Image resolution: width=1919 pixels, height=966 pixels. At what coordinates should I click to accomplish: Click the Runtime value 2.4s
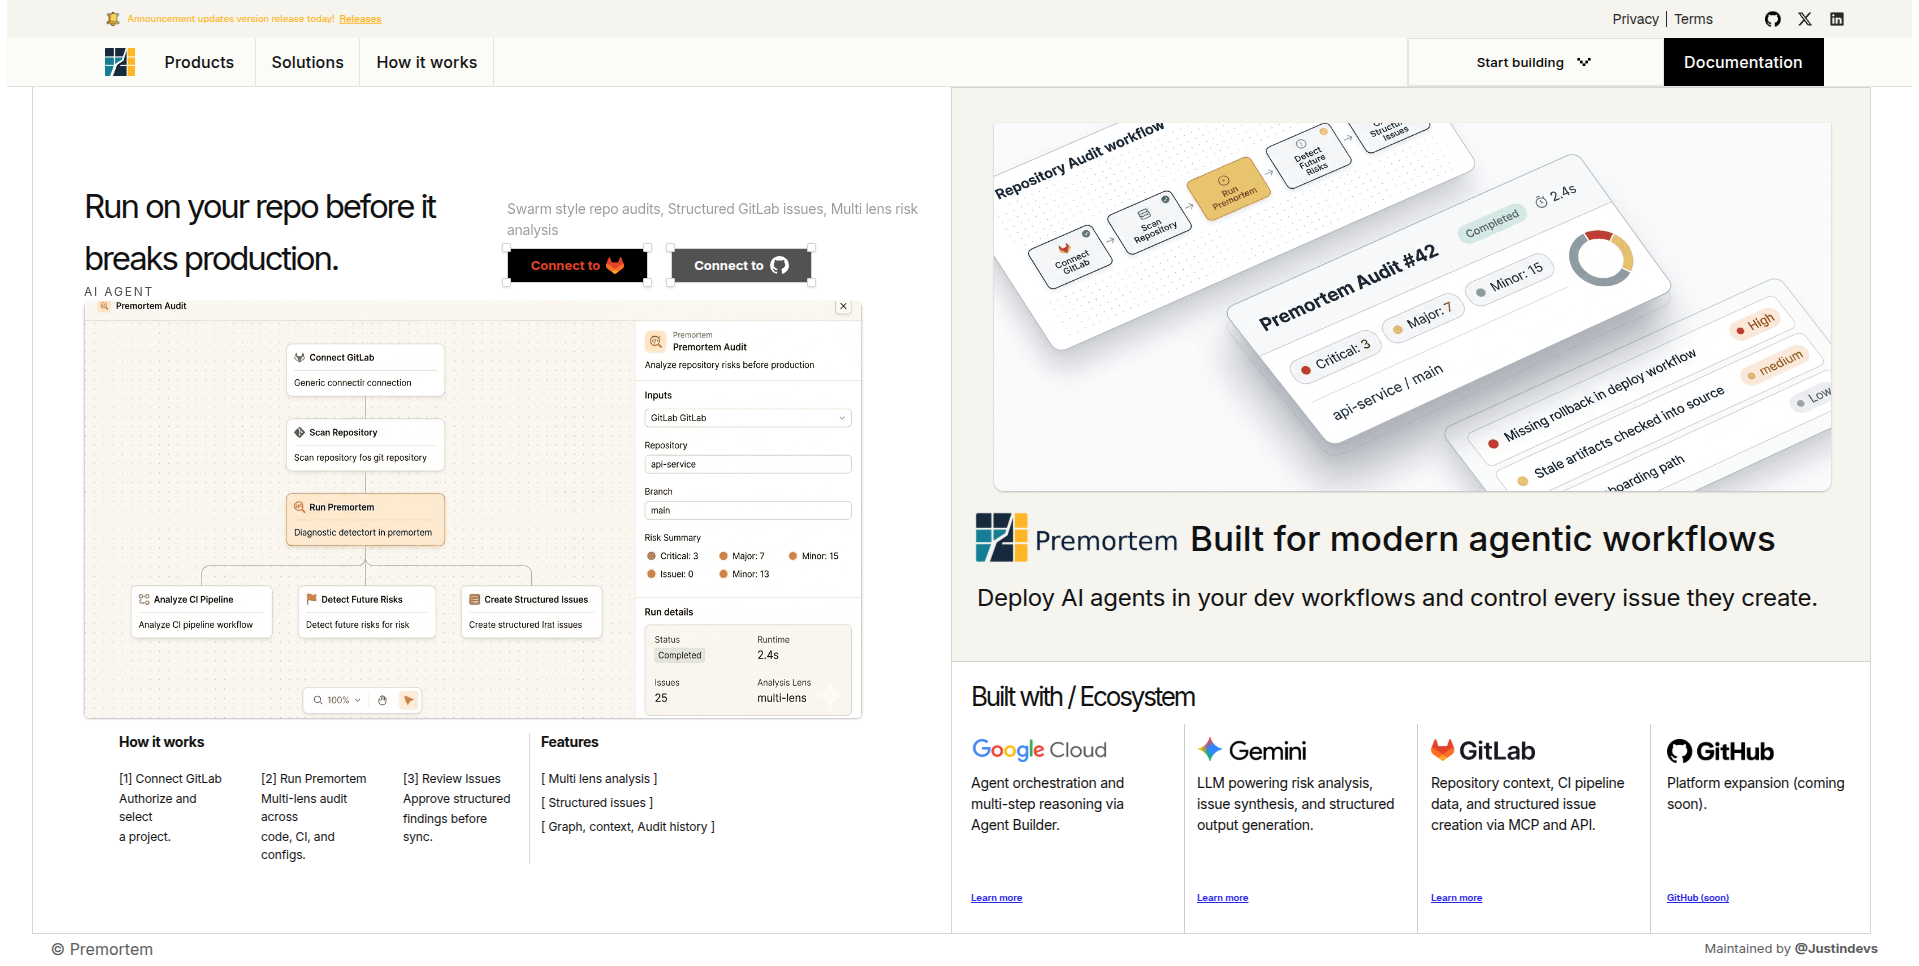768,655
